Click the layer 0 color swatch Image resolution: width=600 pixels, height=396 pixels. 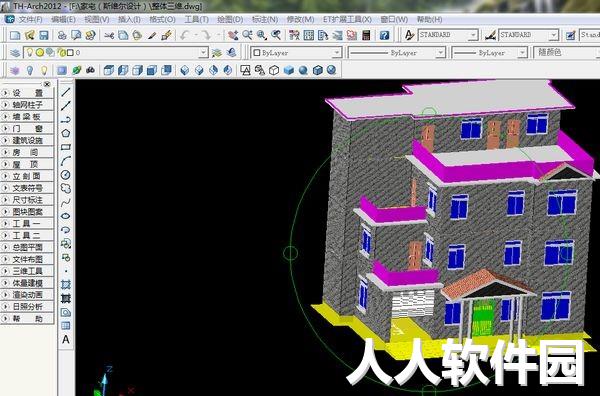point(70,52)
